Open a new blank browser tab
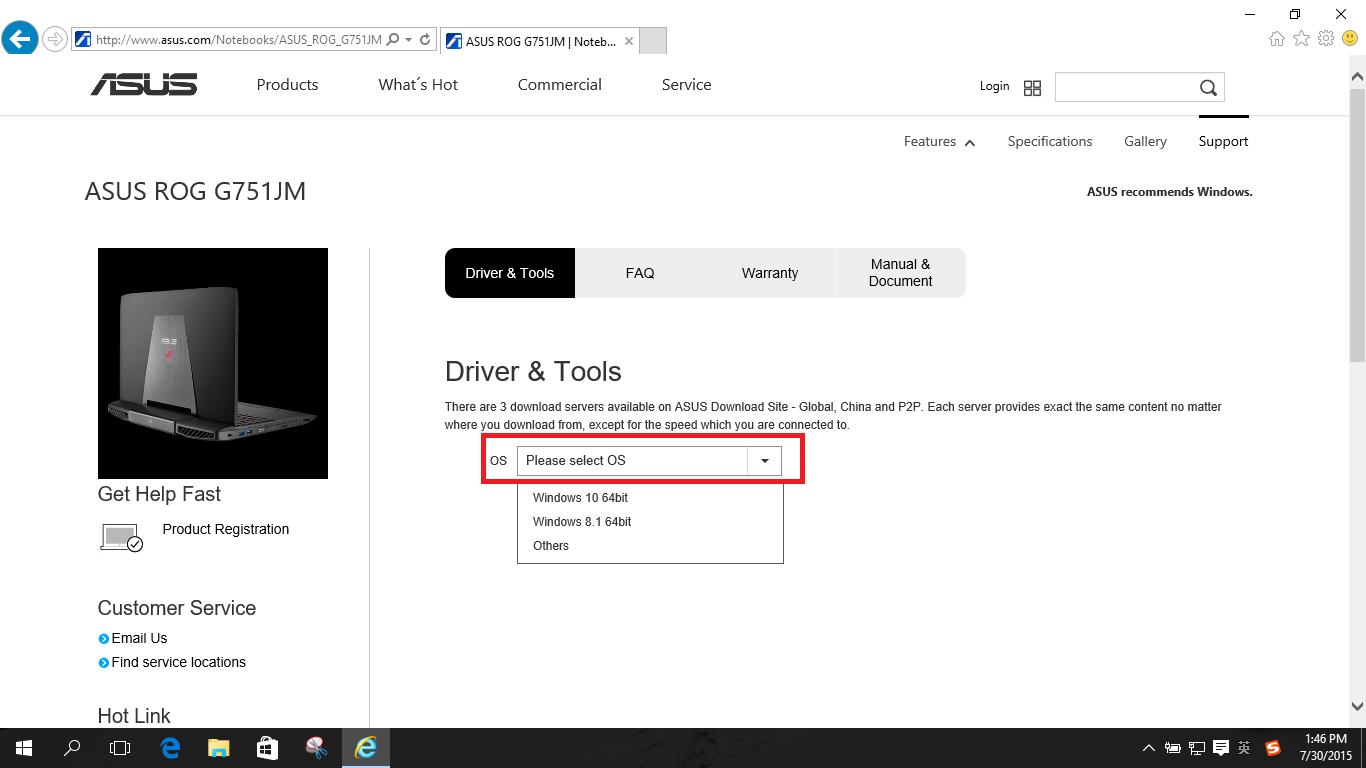Screen dimensions: 1366x768 (652, 41)
